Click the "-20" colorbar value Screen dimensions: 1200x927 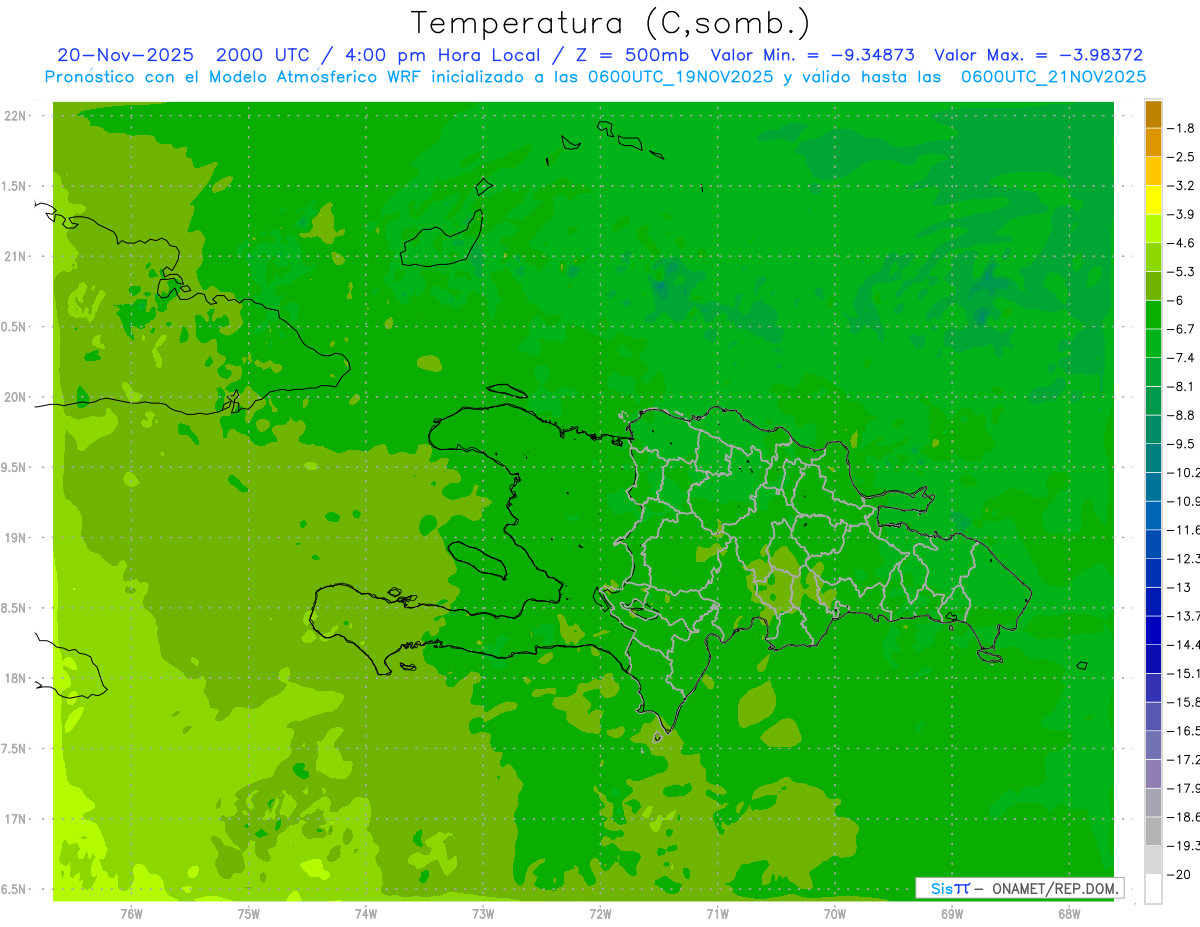(x=1179, y=874)
